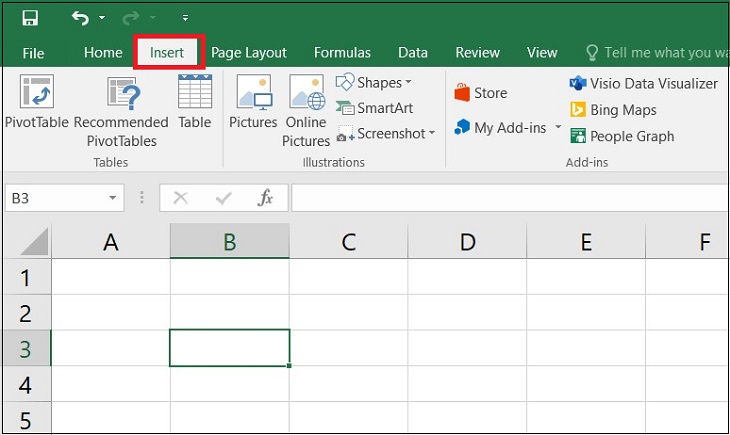Open the Bing Maps add-in

(x=613, y=110)
